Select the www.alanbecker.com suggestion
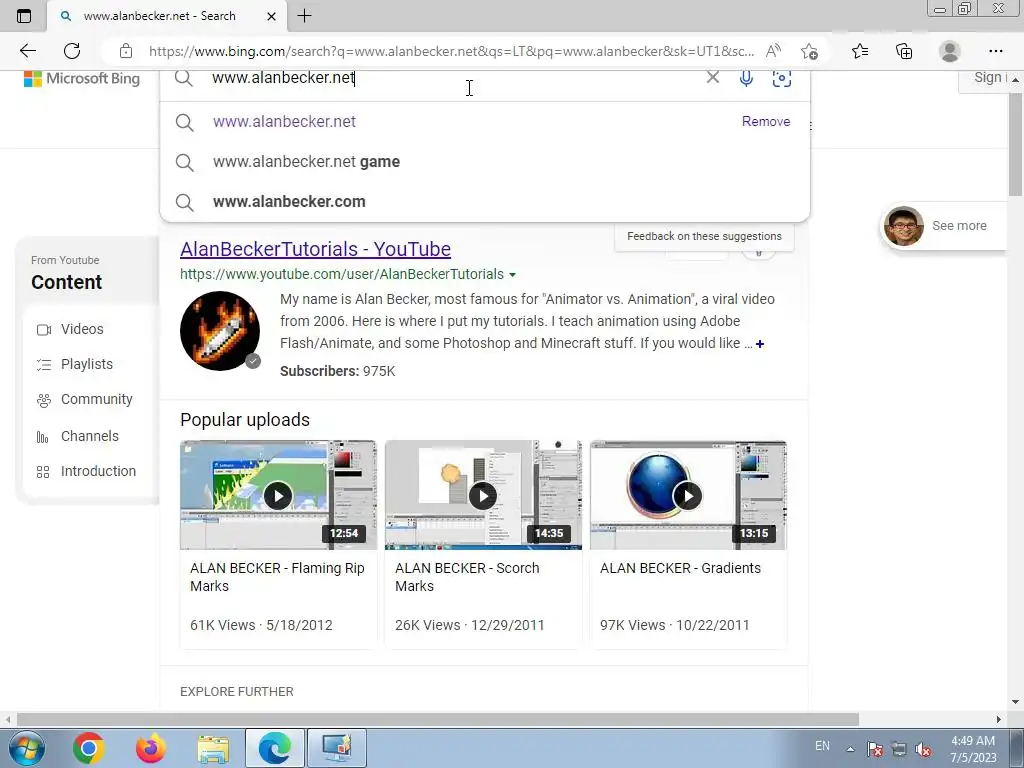 point(485,201)
